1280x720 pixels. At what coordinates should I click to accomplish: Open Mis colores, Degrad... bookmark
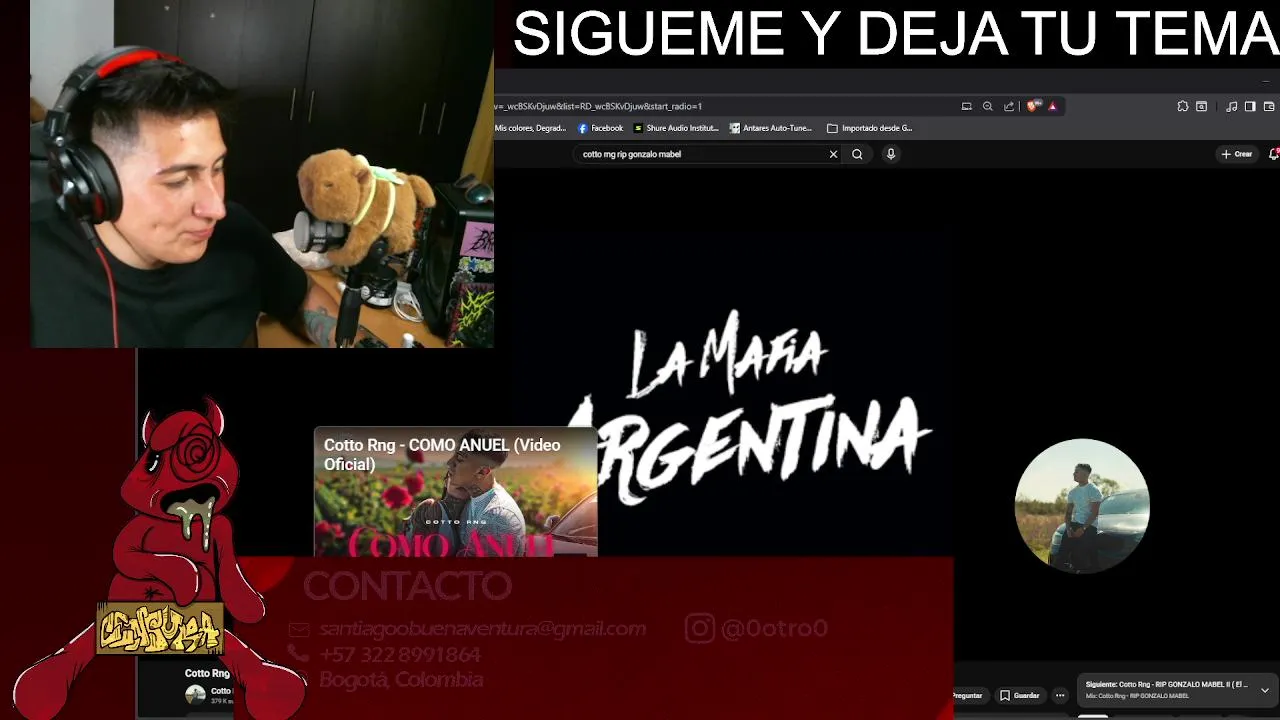[531, 128]
